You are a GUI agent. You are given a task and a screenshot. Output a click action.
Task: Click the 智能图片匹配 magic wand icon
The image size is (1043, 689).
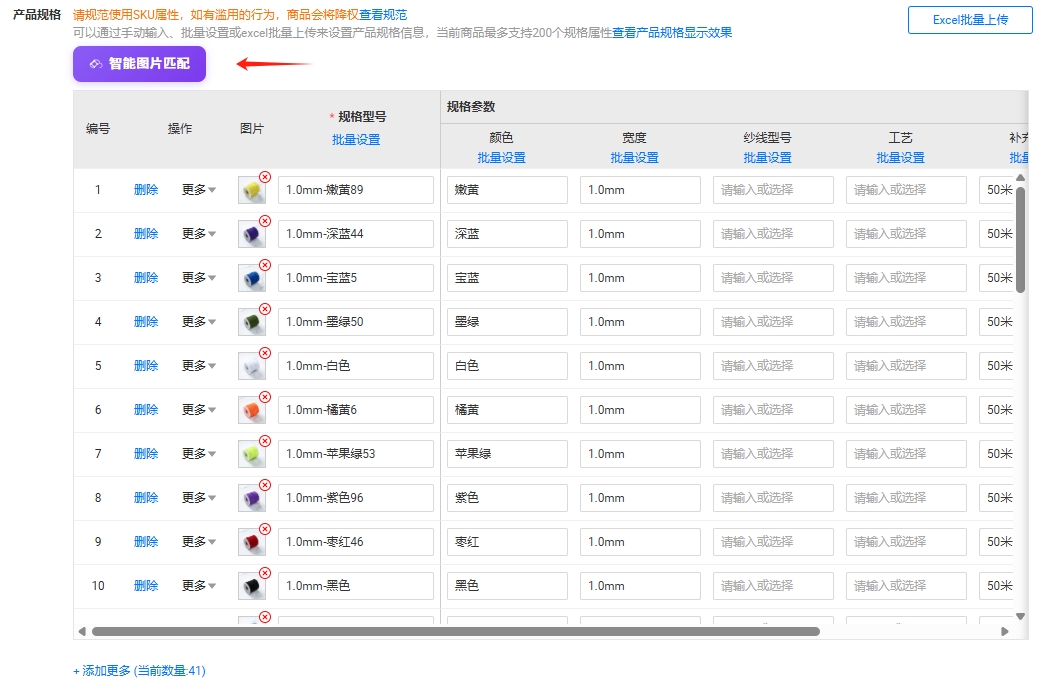tap(95, 63)
